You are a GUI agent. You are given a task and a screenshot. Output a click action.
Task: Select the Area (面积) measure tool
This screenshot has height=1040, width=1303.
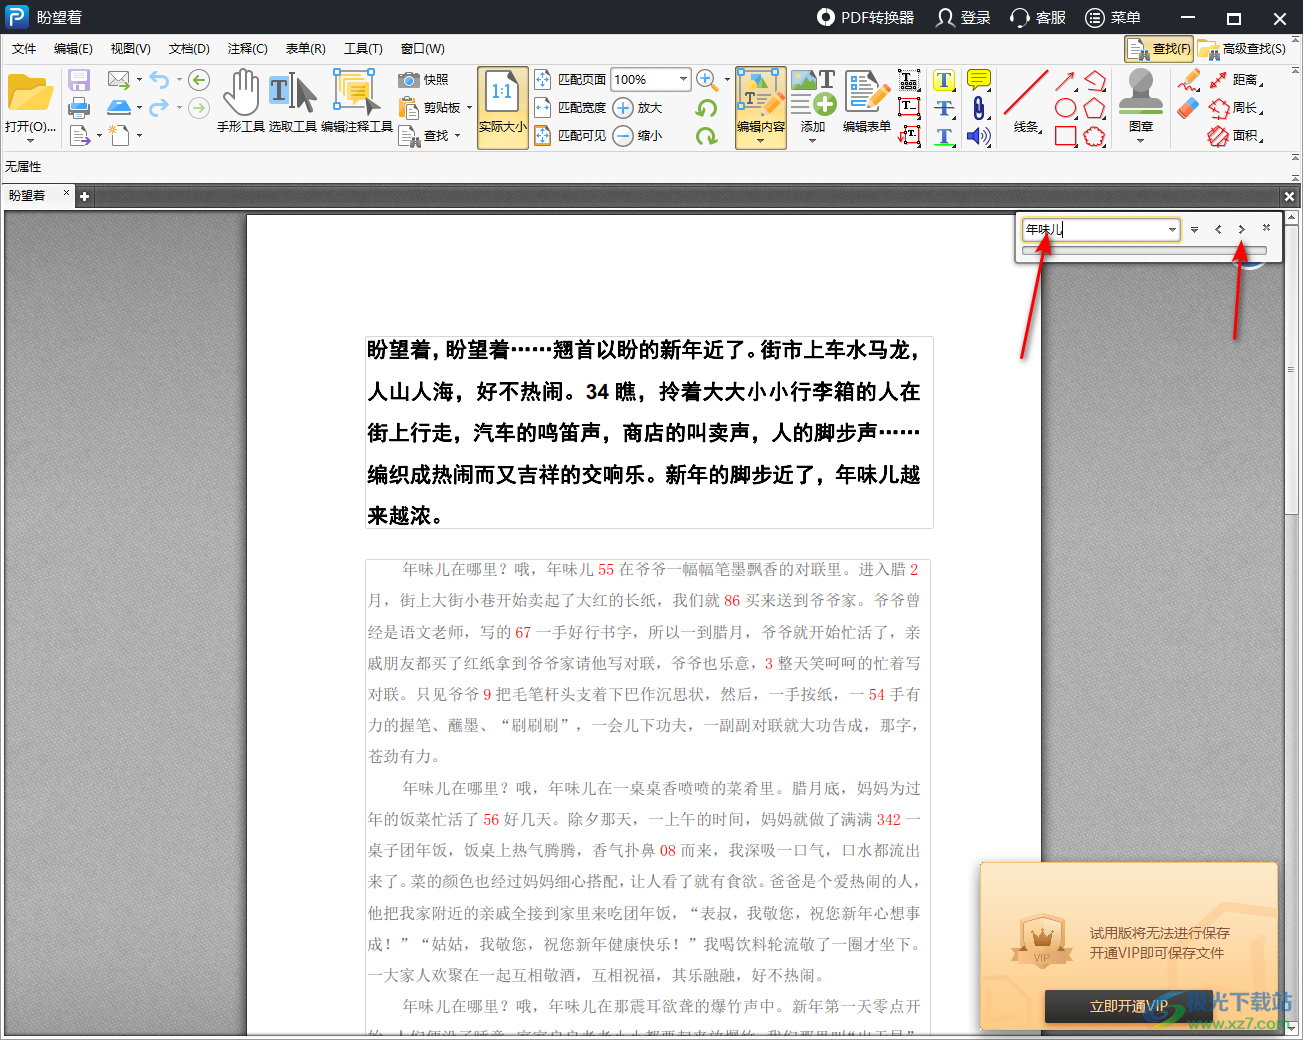click(x=1235, y=136)
